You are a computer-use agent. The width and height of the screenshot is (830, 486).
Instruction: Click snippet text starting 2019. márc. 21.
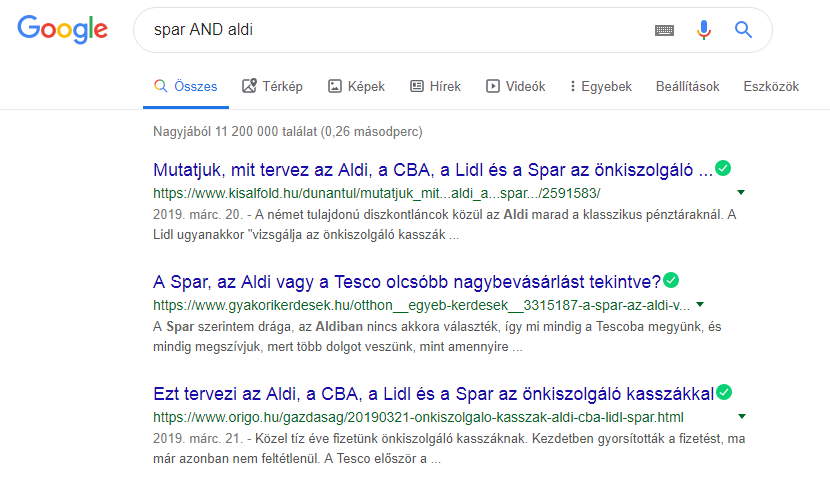tap(449, 448)
